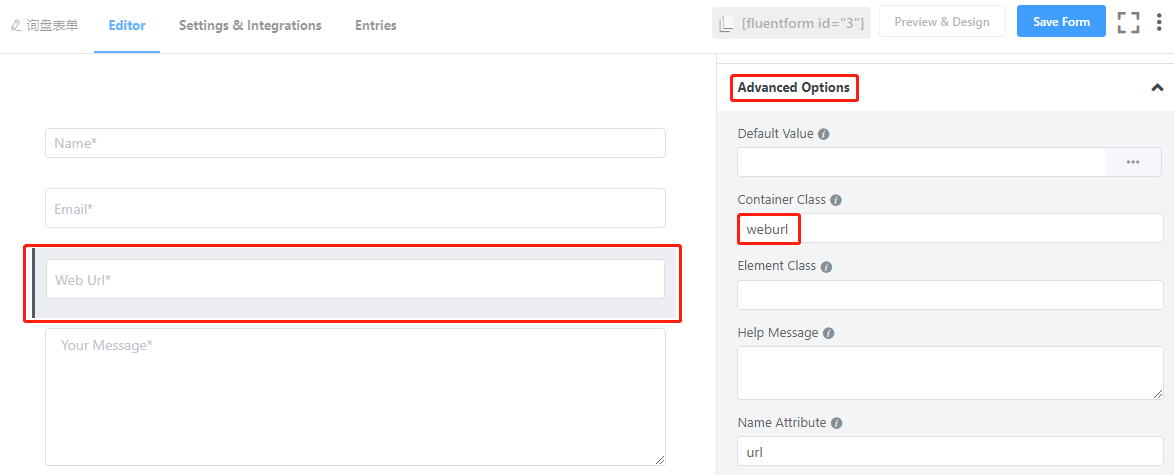Click the Container Class field containing weburl

[950, 229]
